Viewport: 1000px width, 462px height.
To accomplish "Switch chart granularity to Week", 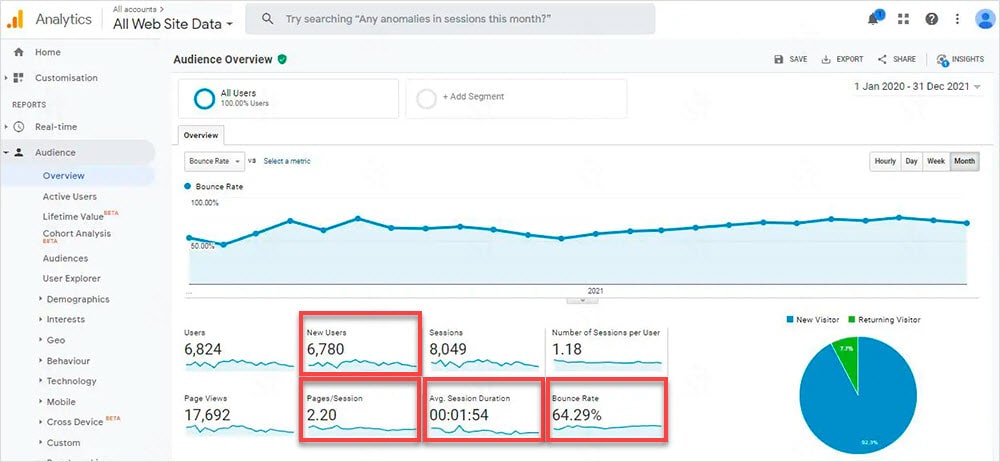I will pos(936,161).
